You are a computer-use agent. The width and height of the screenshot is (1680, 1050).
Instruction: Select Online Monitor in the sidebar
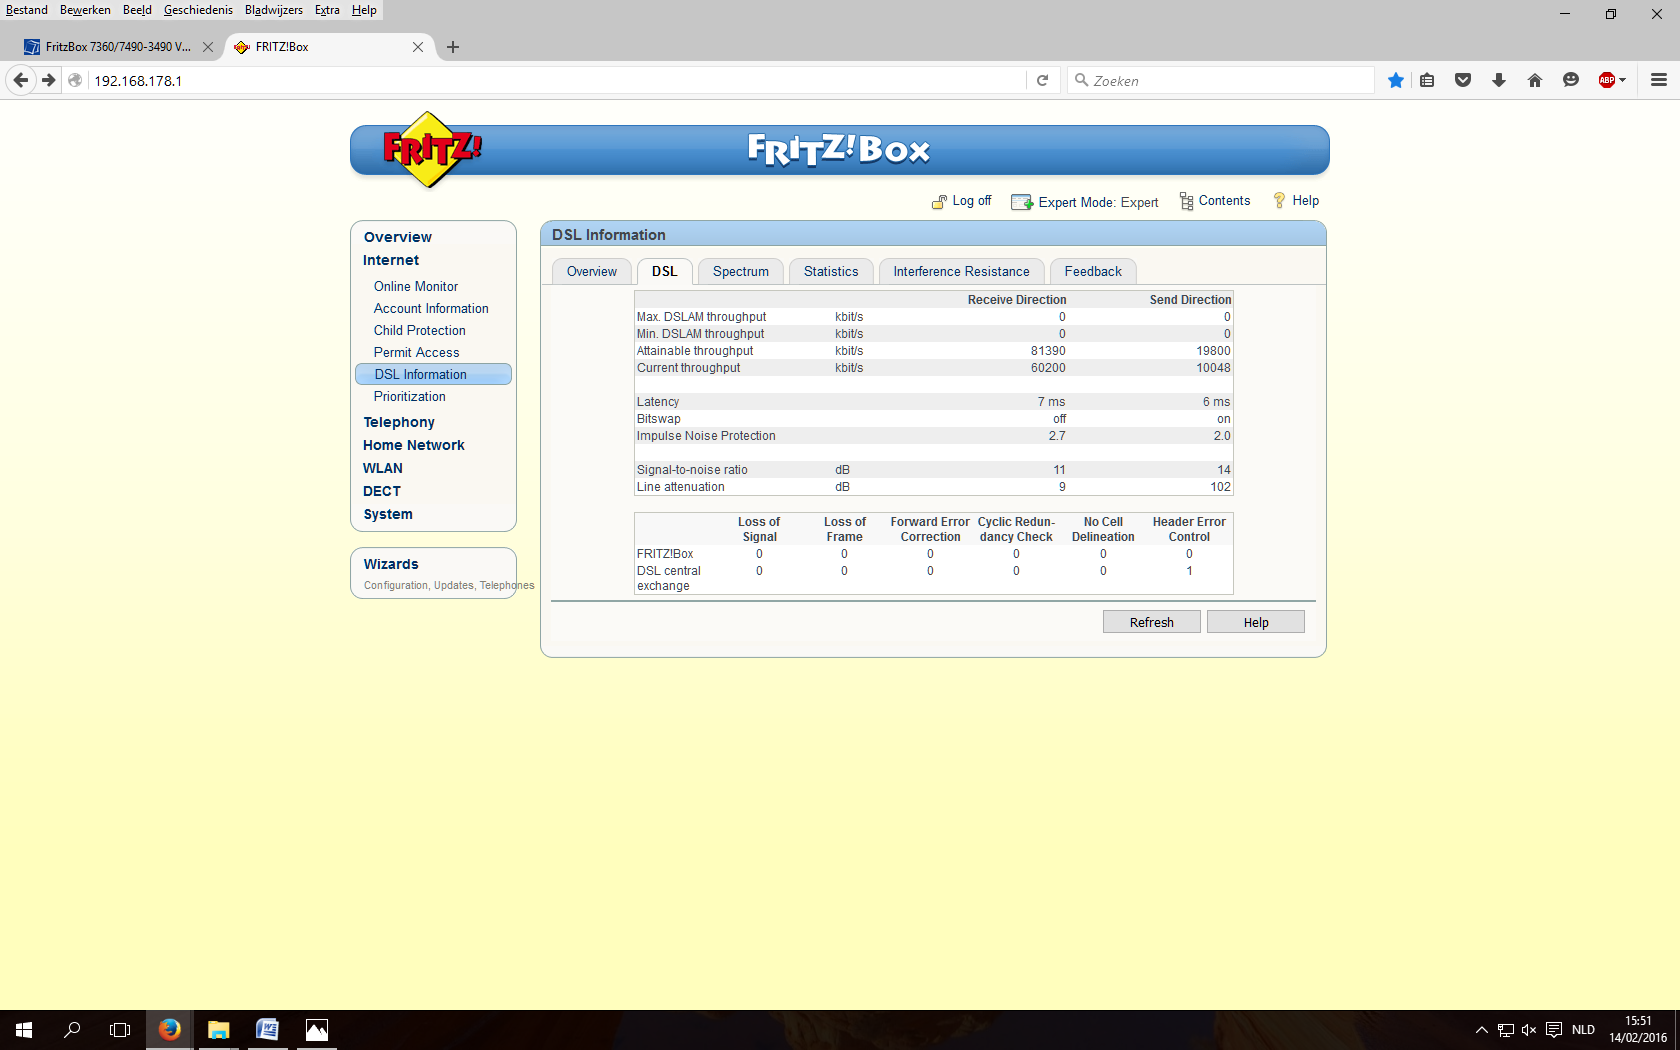click(416, 287)
